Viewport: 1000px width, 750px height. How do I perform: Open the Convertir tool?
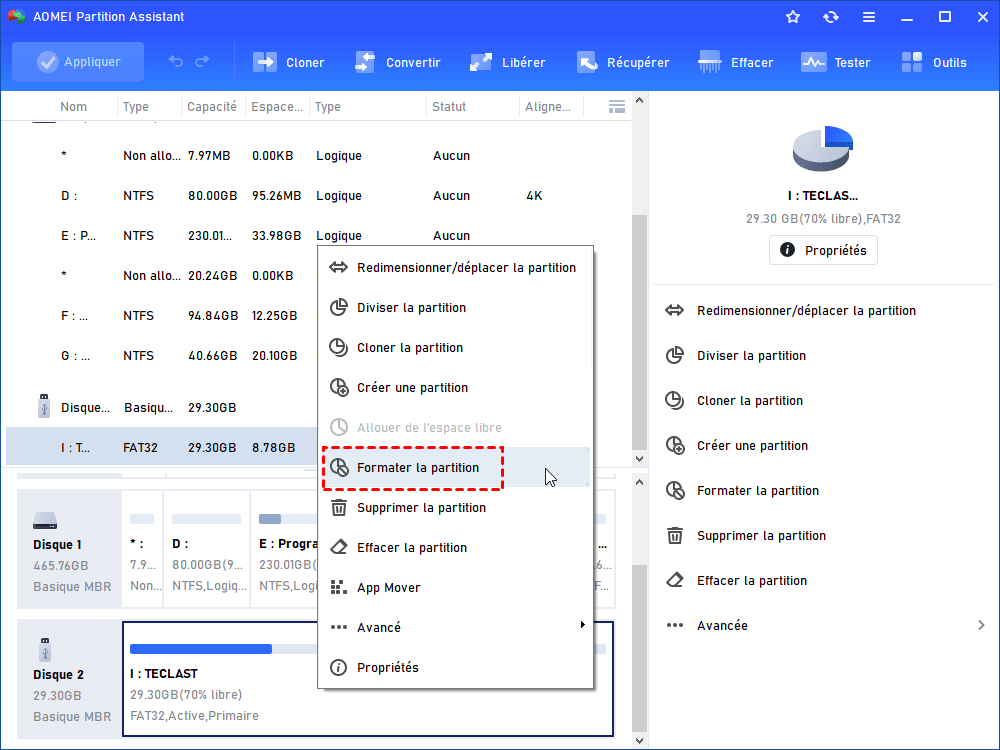365,62
